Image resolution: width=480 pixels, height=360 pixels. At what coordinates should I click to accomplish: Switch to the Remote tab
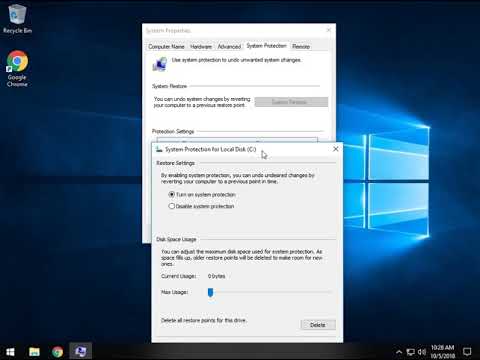tap(301, 47)
